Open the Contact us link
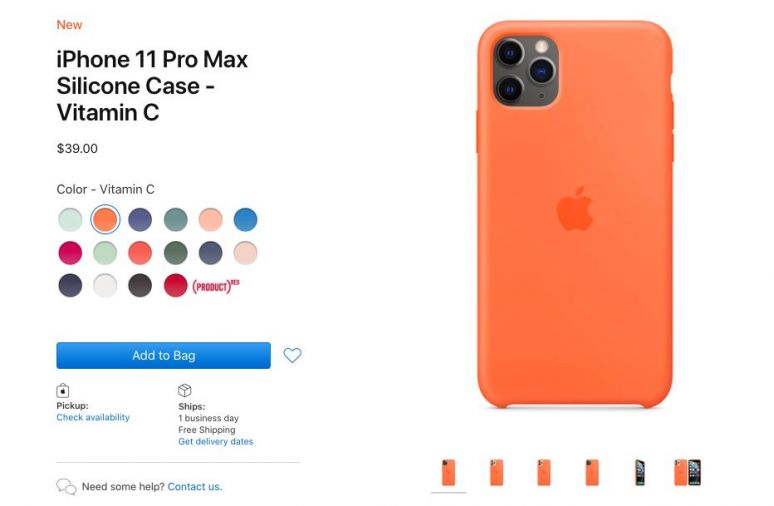 [194, 487]
